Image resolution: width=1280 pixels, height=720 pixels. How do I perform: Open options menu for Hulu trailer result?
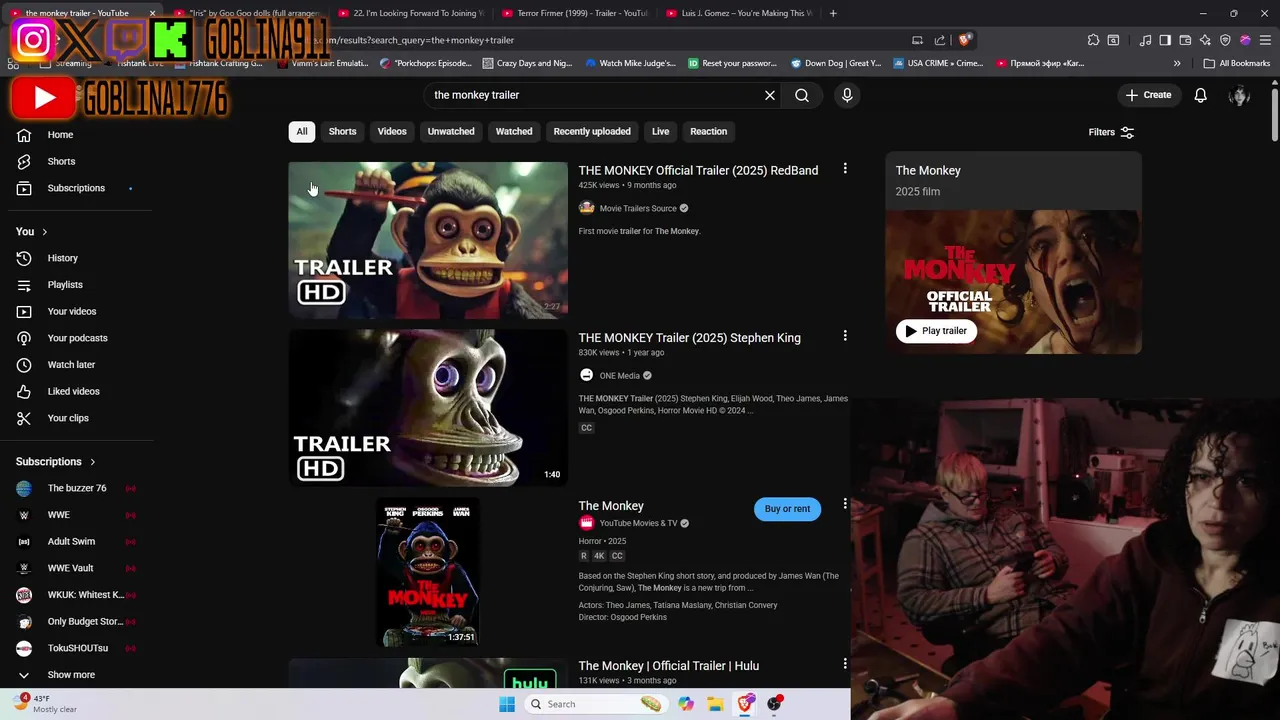845,664
